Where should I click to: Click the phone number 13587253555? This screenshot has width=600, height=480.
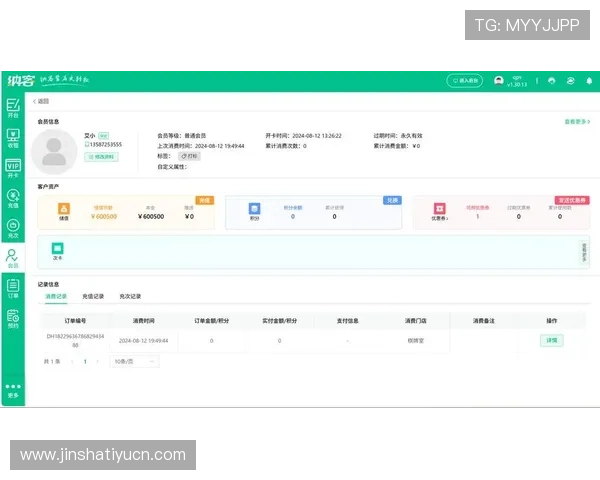[106, 144]
